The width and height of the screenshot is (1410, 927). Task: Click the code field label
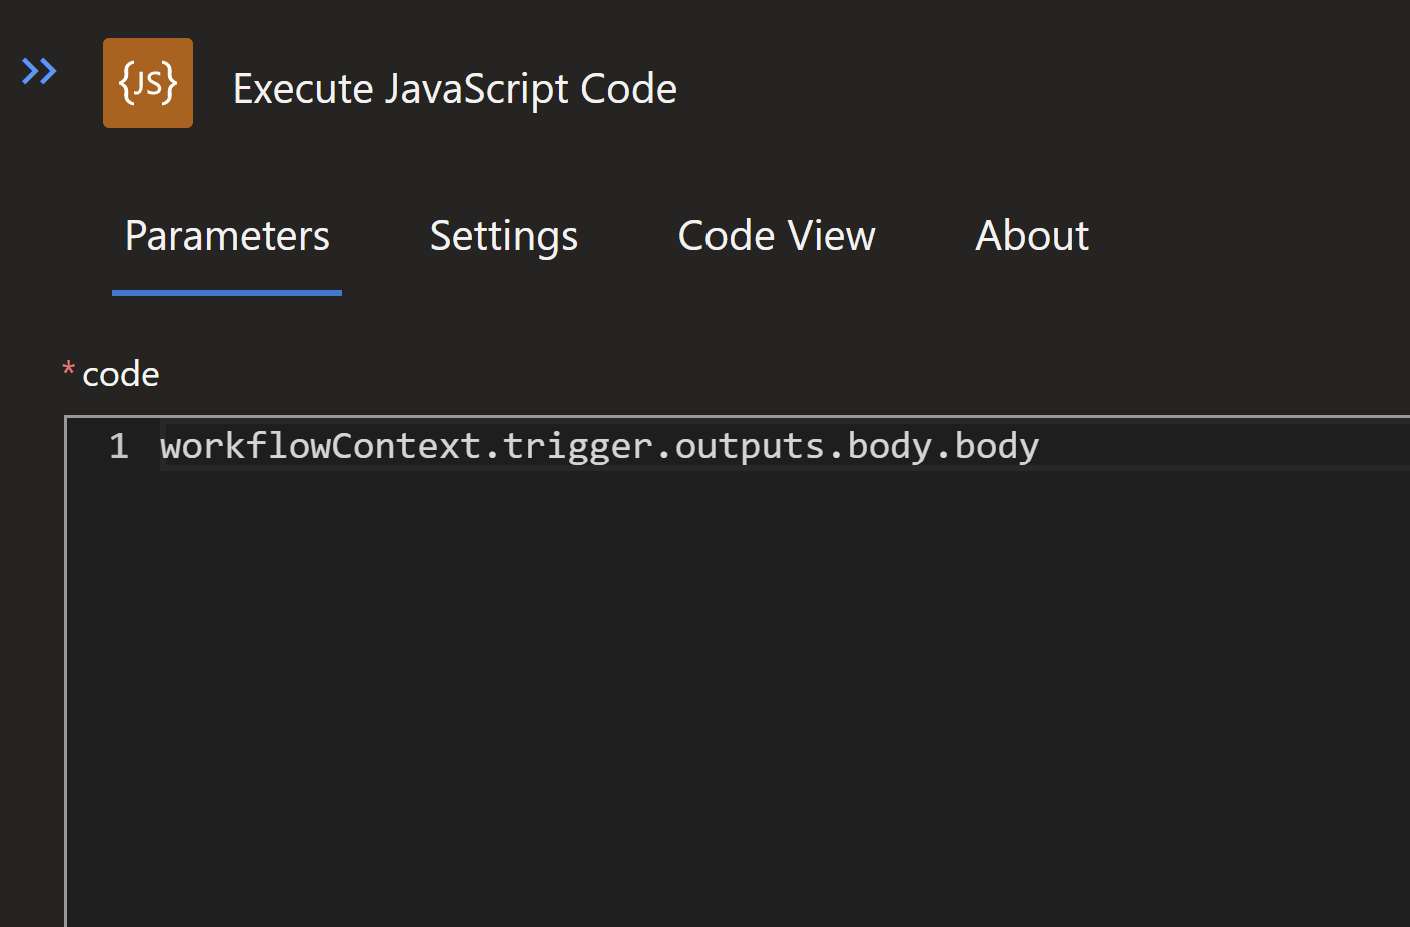(x=121, y=374)
